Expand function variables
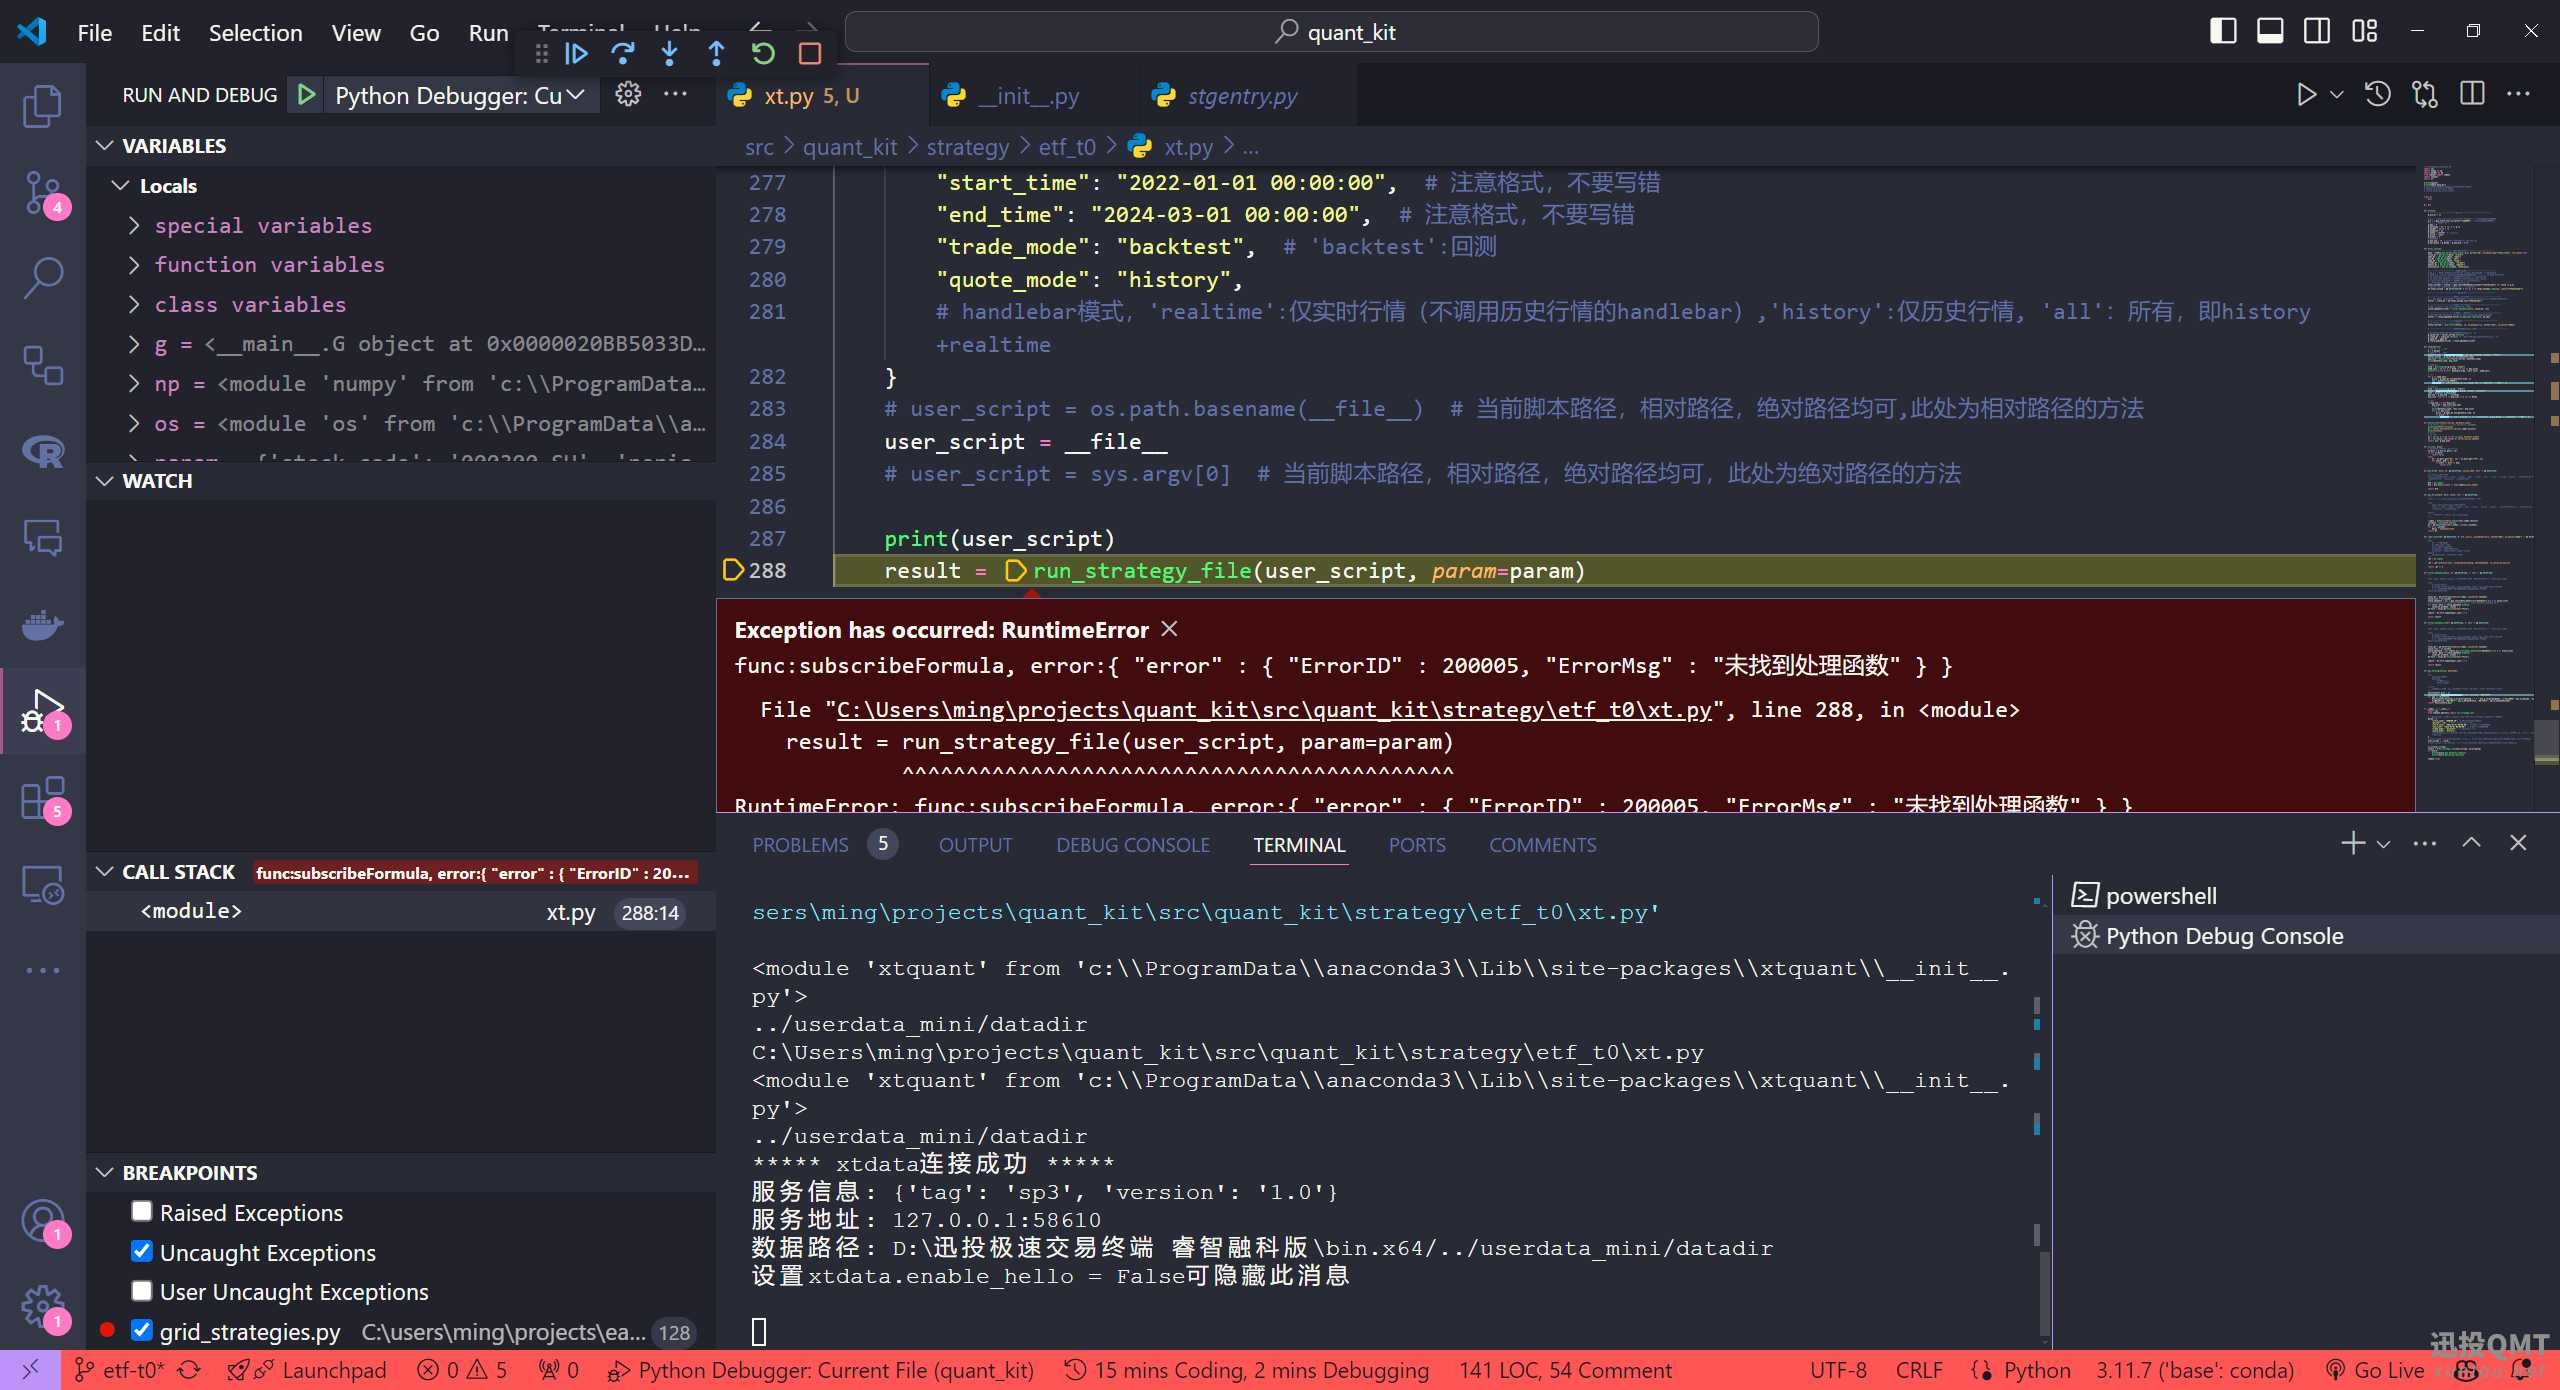 pos(134,264)
